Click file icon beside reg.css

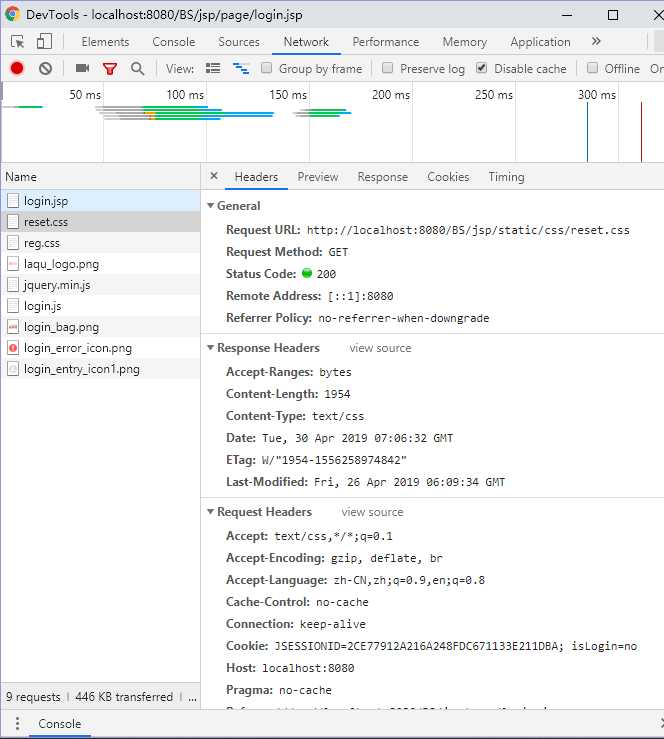click(13, 243)
